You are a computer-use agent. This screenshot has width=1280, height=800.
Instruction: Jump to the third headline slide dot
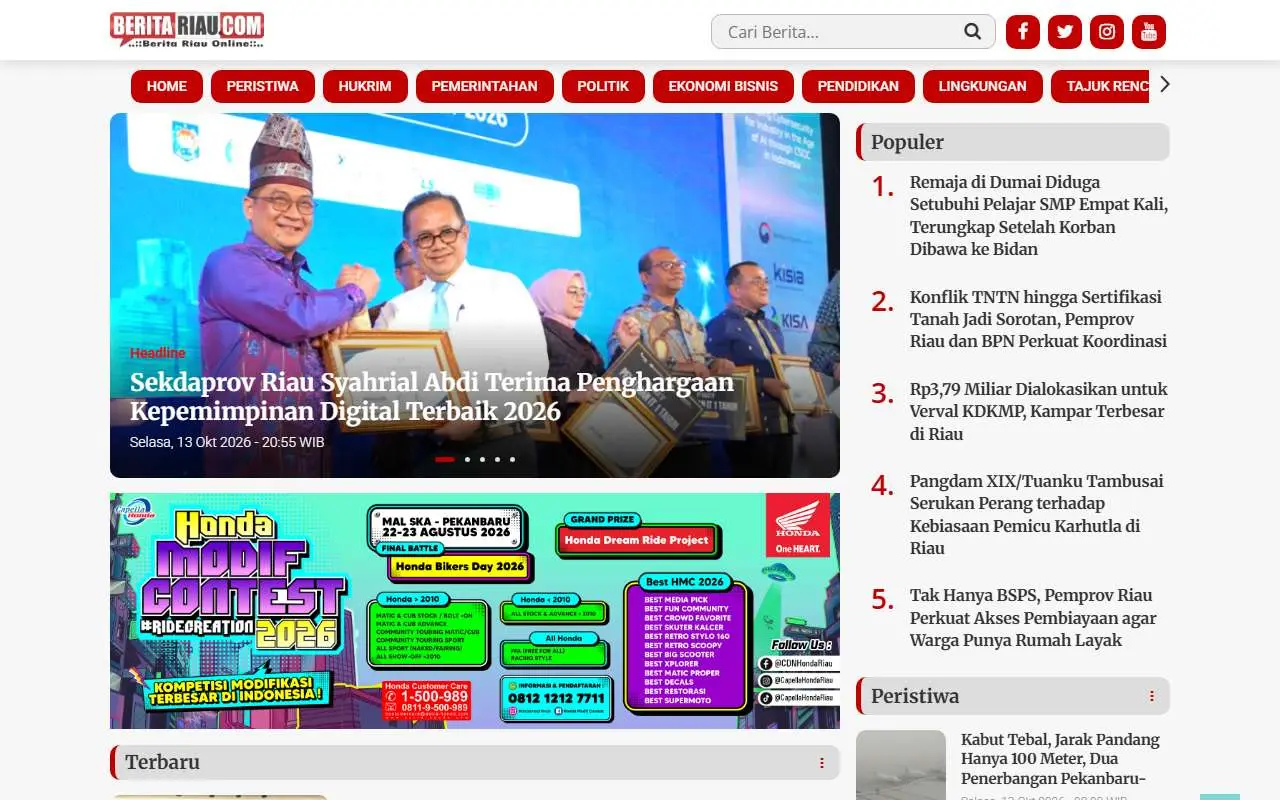[482, 459]
